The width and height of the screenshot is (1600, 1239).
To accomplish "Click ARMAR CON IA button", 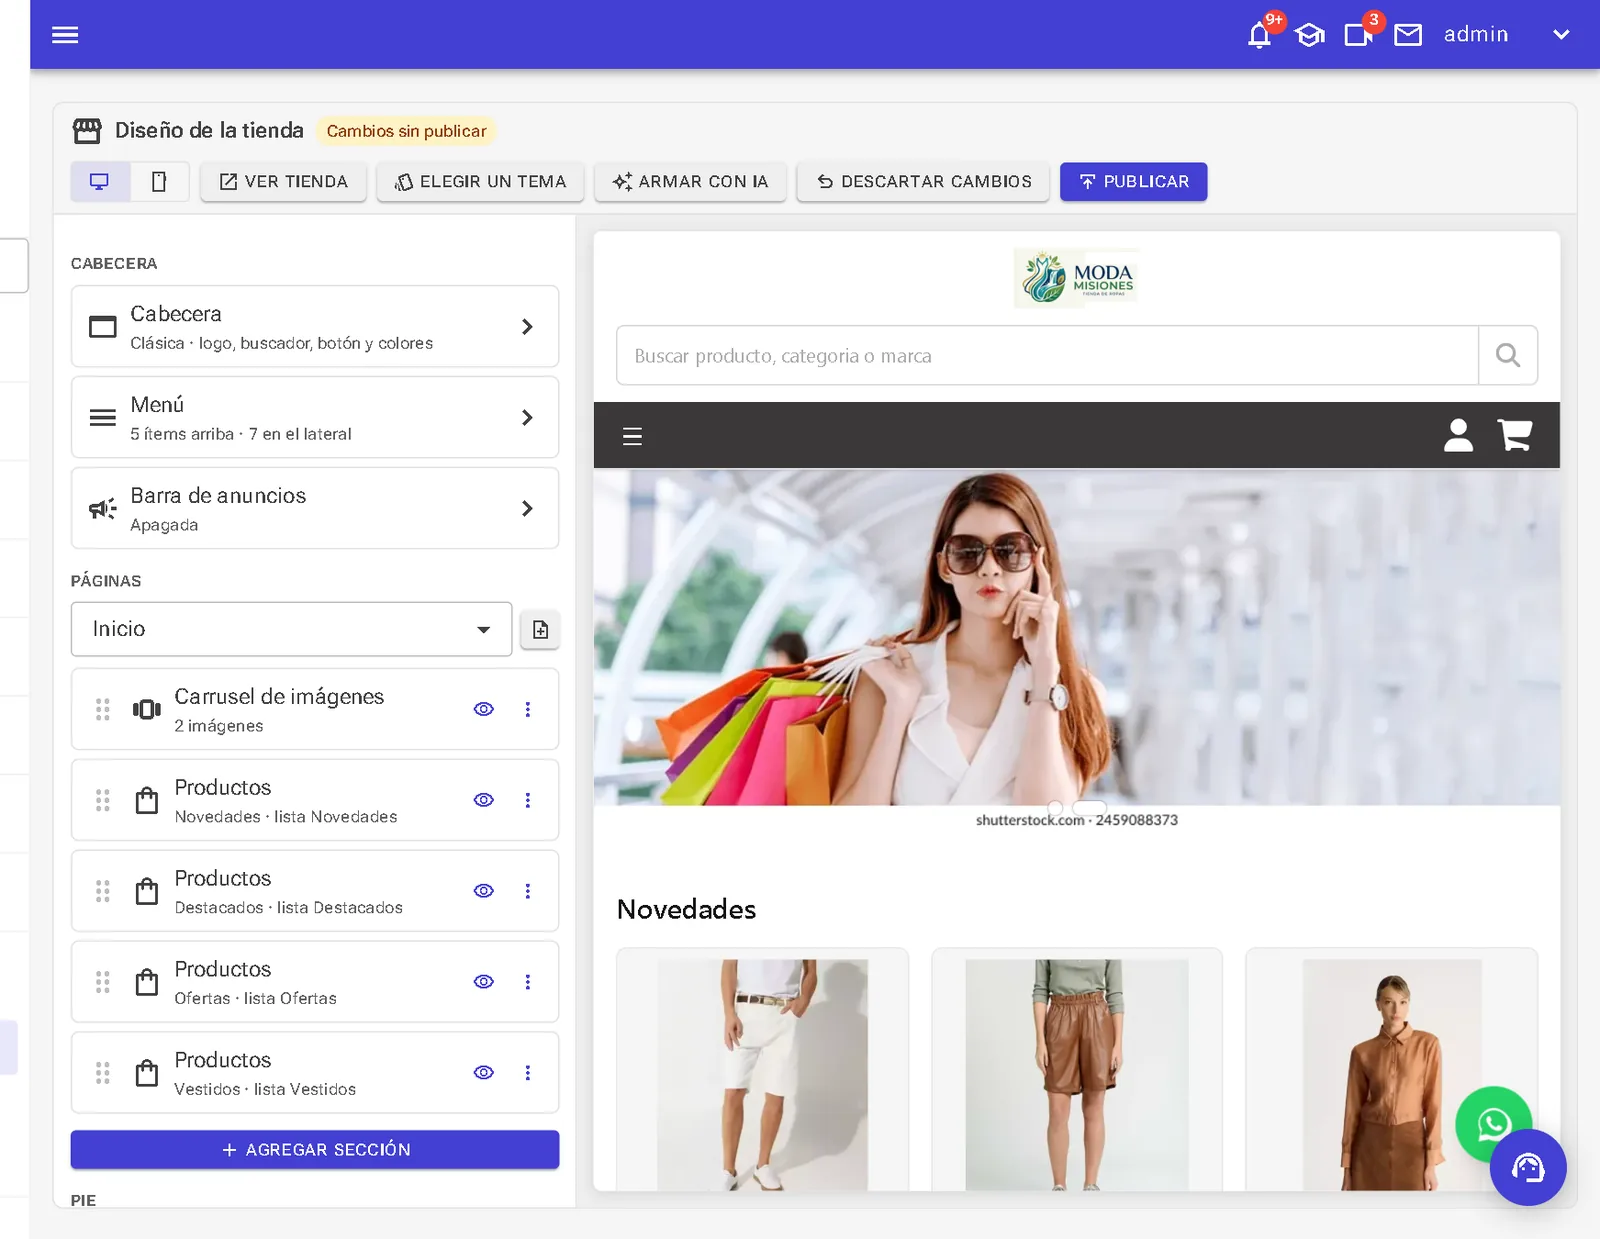I will [x=690, y=182].
